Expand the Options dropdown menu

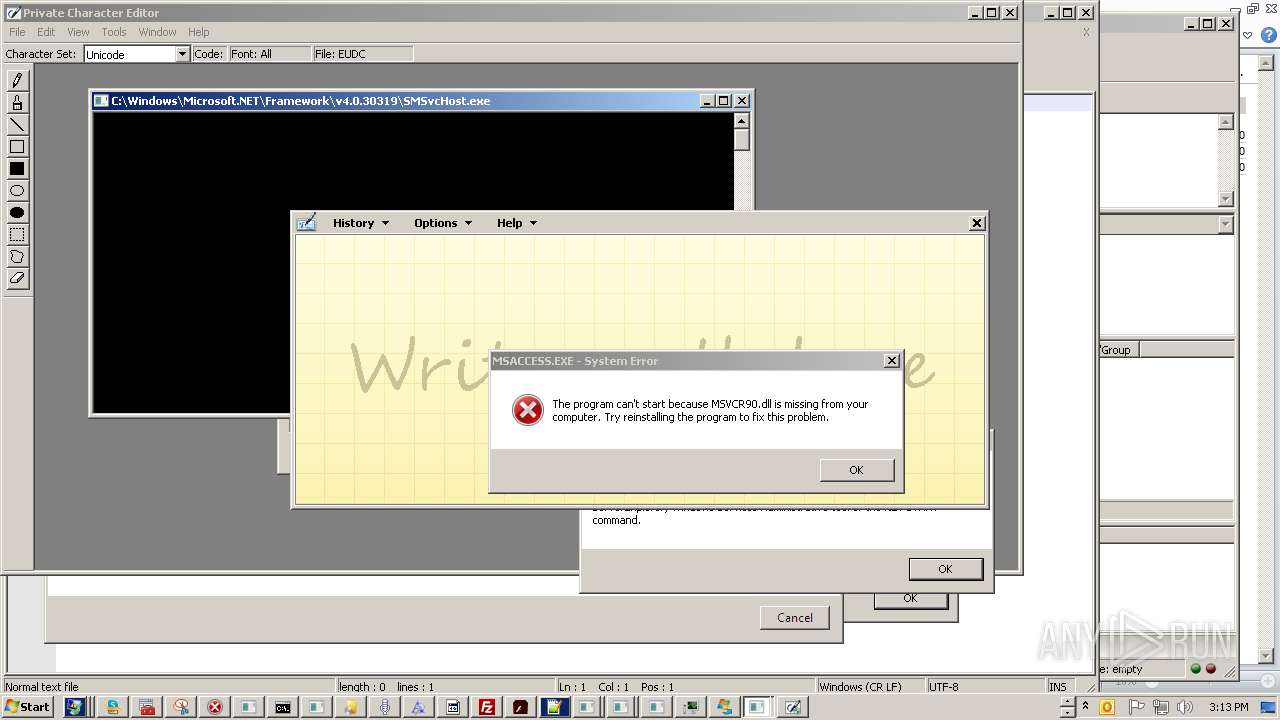(x=443, y=223)
